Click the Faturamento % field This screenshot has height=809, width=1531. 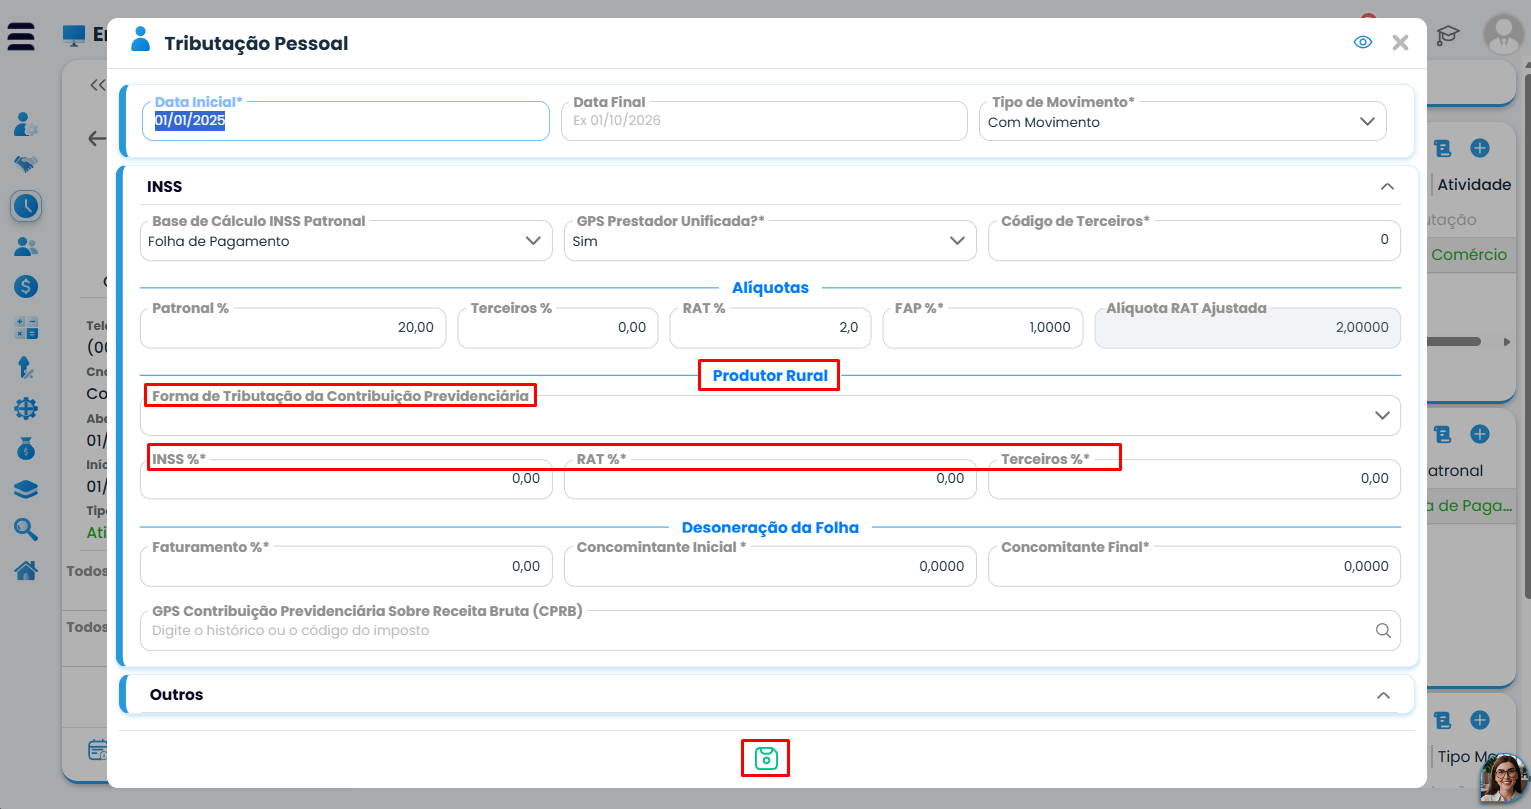click(346, 566)
